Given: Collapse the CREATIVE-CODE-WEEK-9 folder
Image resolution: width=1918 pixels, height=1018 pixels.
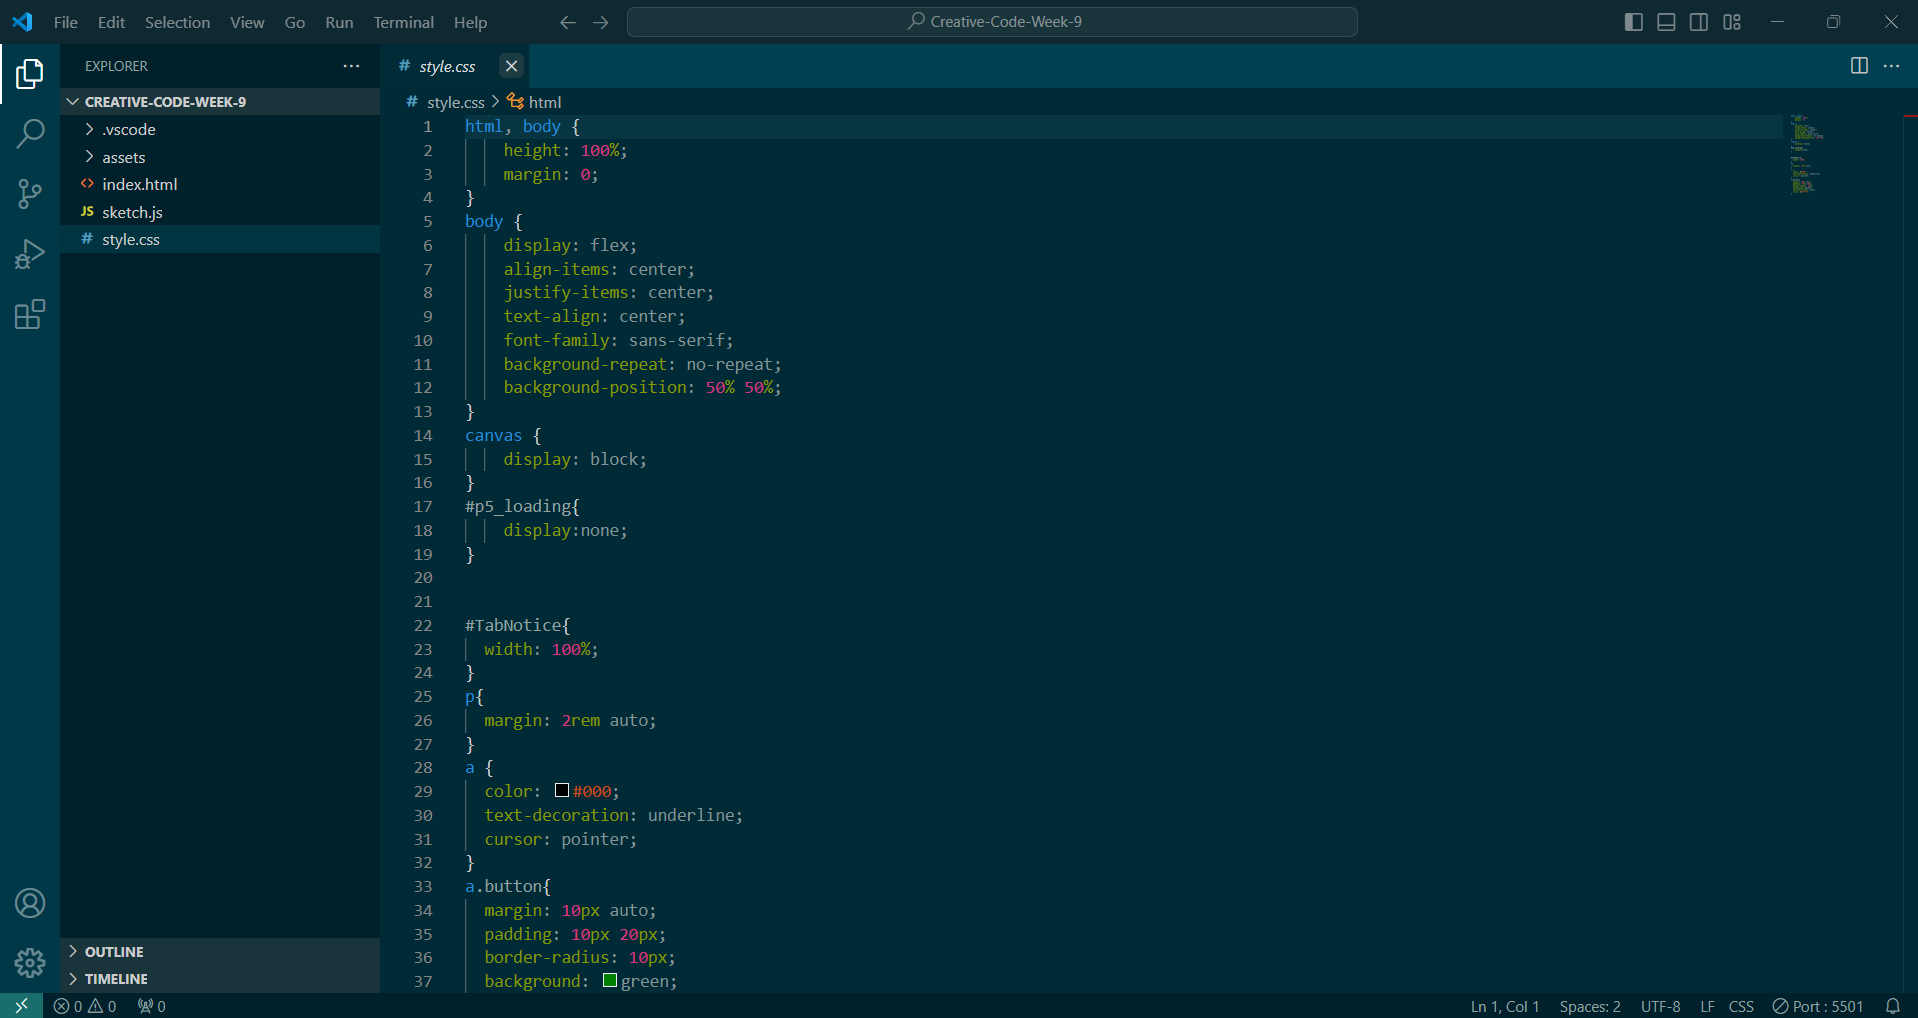Looking at the screenshot, I should pyautogui.click(x=72, y=101).
